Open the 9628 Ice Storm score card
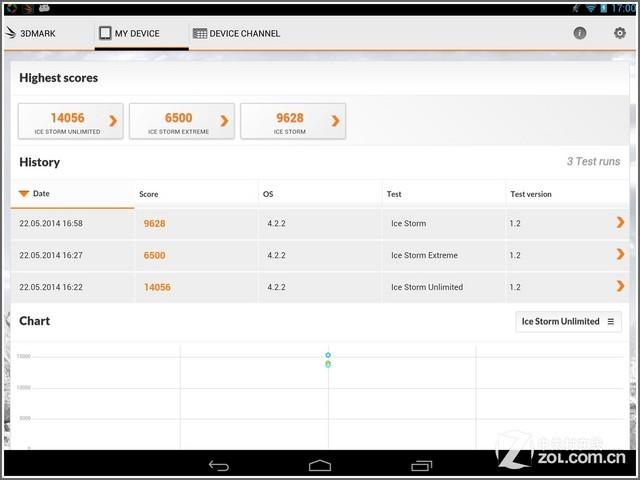The width and height of the screenshot is (640, 480). [293, 121]
